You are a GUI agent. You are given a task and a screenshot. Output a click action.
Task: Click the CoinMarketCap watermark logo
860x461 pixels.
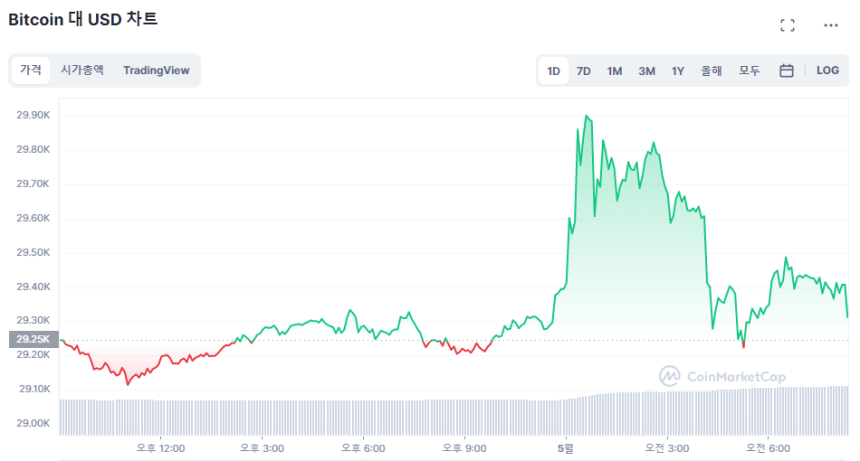click(722, 376)
